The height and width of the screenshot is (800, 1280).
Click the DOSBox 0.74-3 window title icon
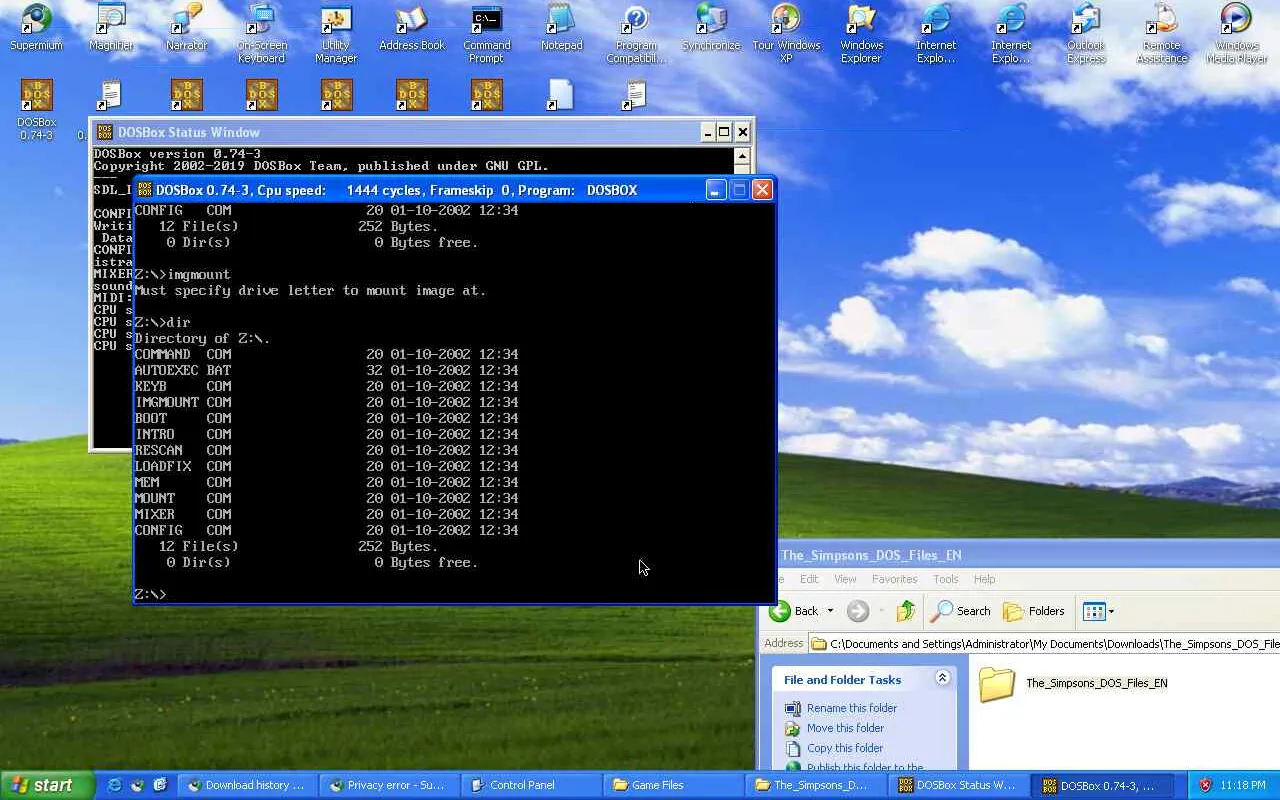[x=144, y=190]
